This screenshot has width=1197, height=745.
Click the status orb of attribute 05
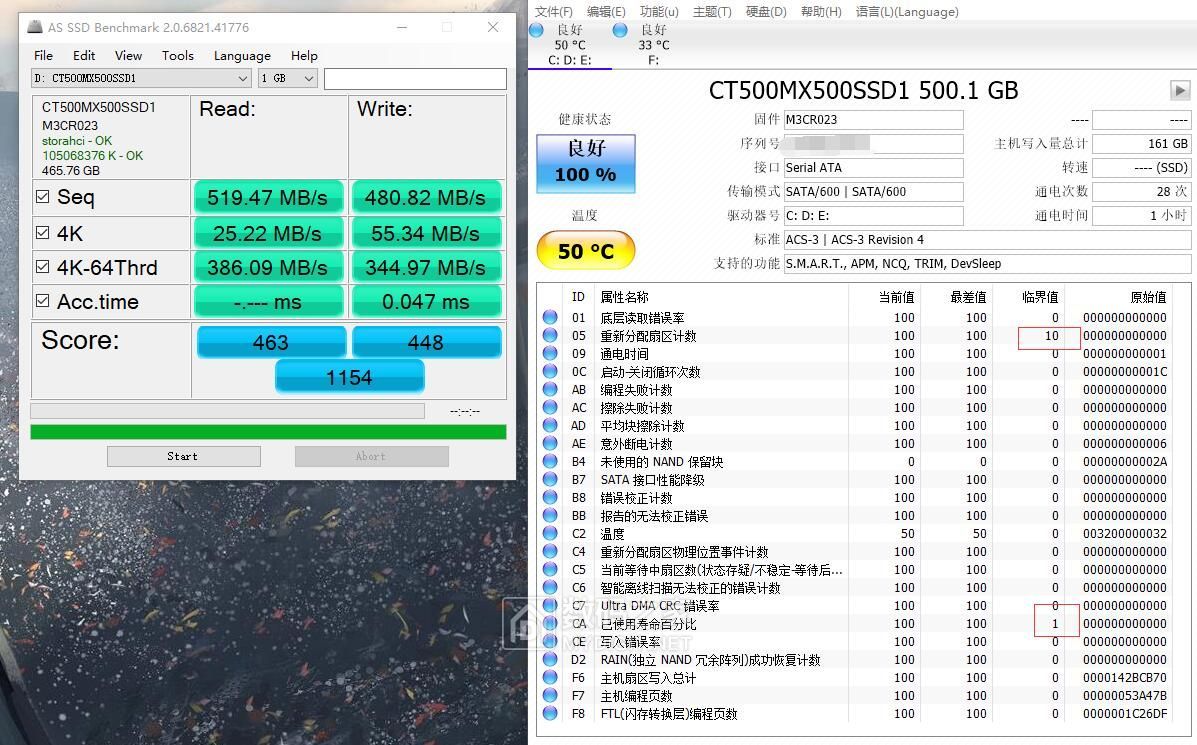(x=550, y=335)
